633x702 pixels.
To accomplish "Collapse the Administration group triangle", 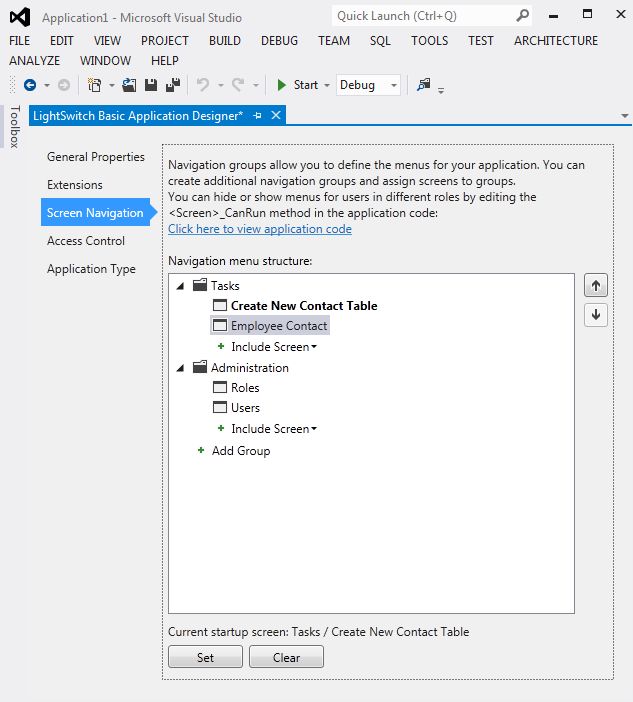I will pyautogui.click(x=180, y=368).
